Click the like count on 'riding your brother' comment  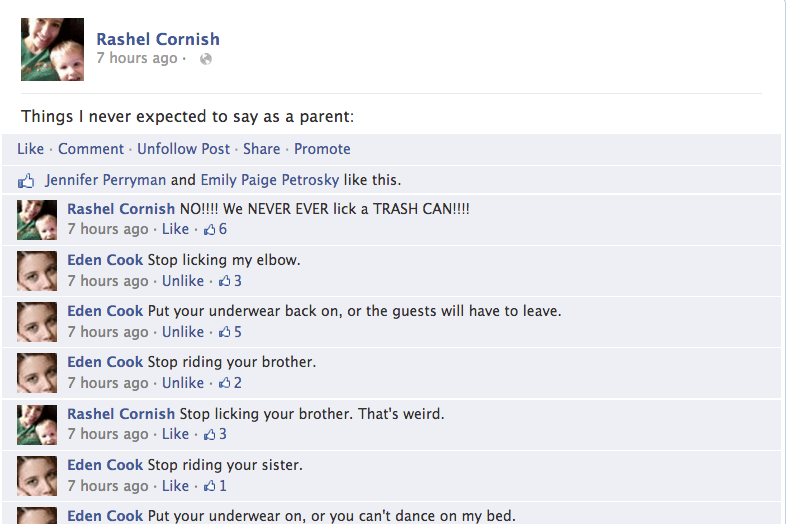[x=230, y=383]
